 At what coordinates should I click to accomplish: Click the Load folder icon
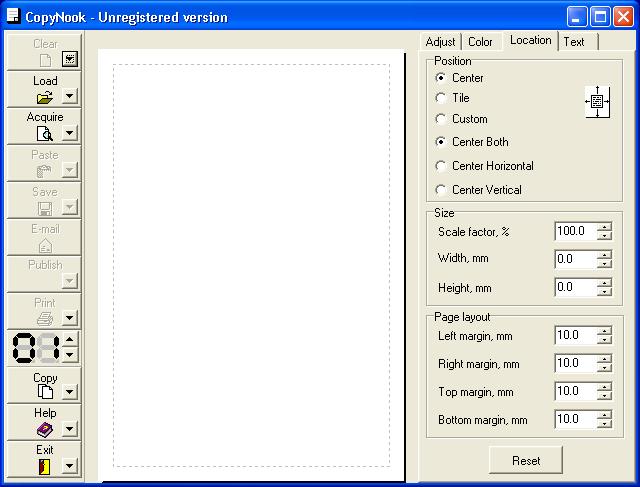point(45,97)
